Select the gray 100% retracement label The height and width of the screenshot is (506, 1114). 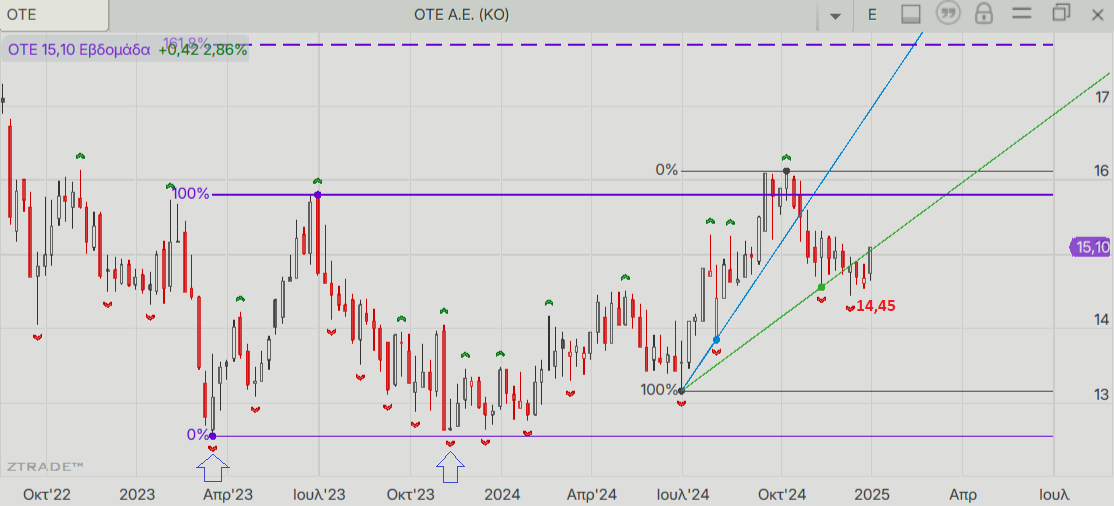point(660,389)
